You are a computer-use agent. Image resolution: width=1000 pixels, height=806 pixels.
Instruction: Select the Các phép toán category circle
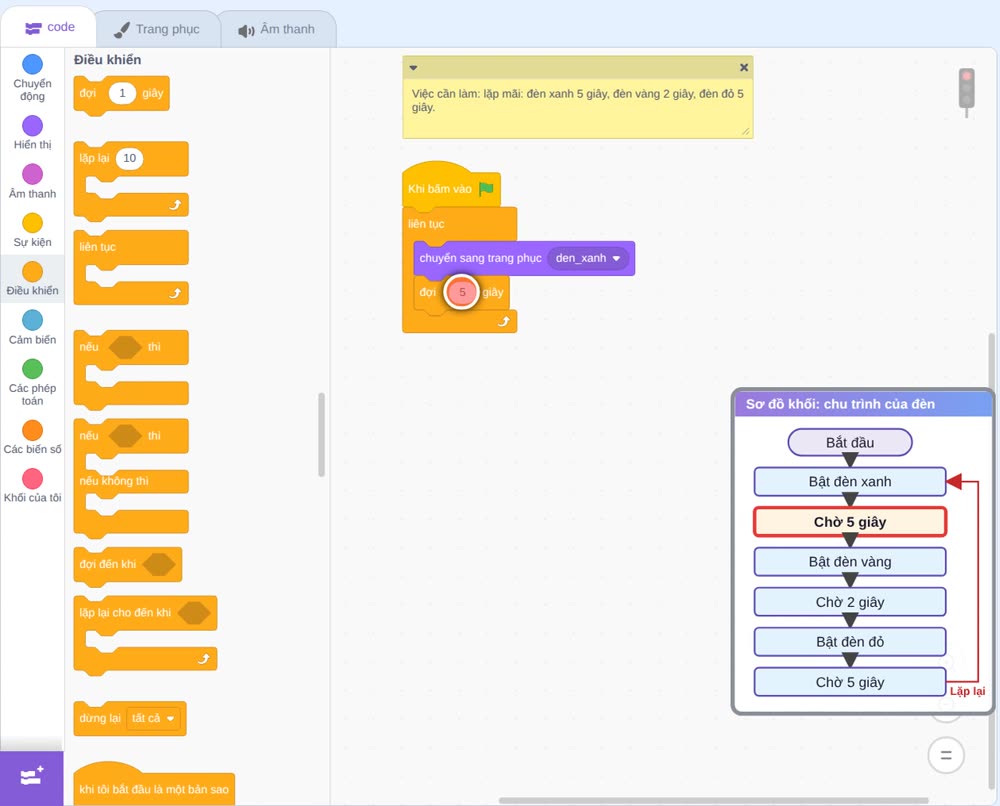33,369
